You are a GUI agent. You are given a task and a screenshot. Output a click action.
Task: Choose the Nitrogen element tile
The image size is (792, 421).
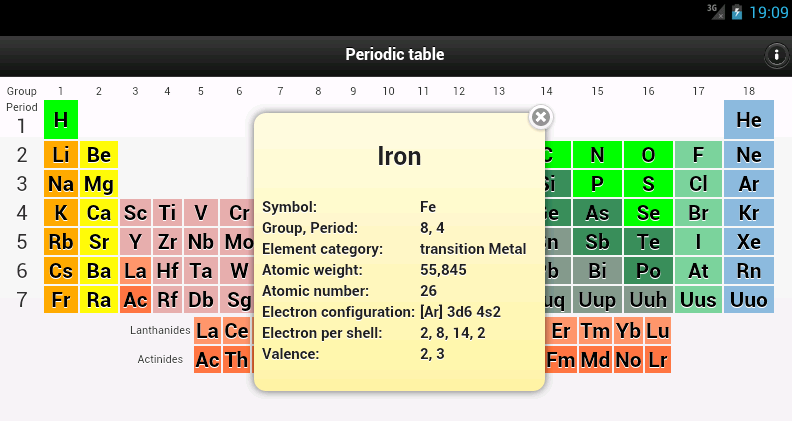point(597,155)
